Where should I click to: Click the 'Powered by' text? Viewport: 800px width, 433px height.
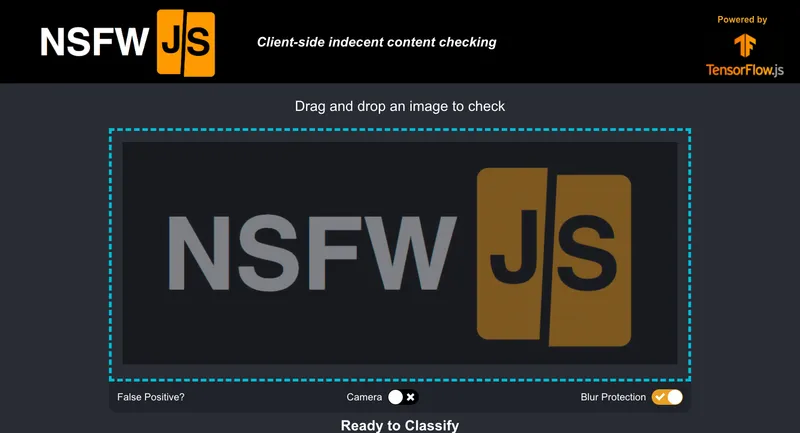click(x=742, y=20)
